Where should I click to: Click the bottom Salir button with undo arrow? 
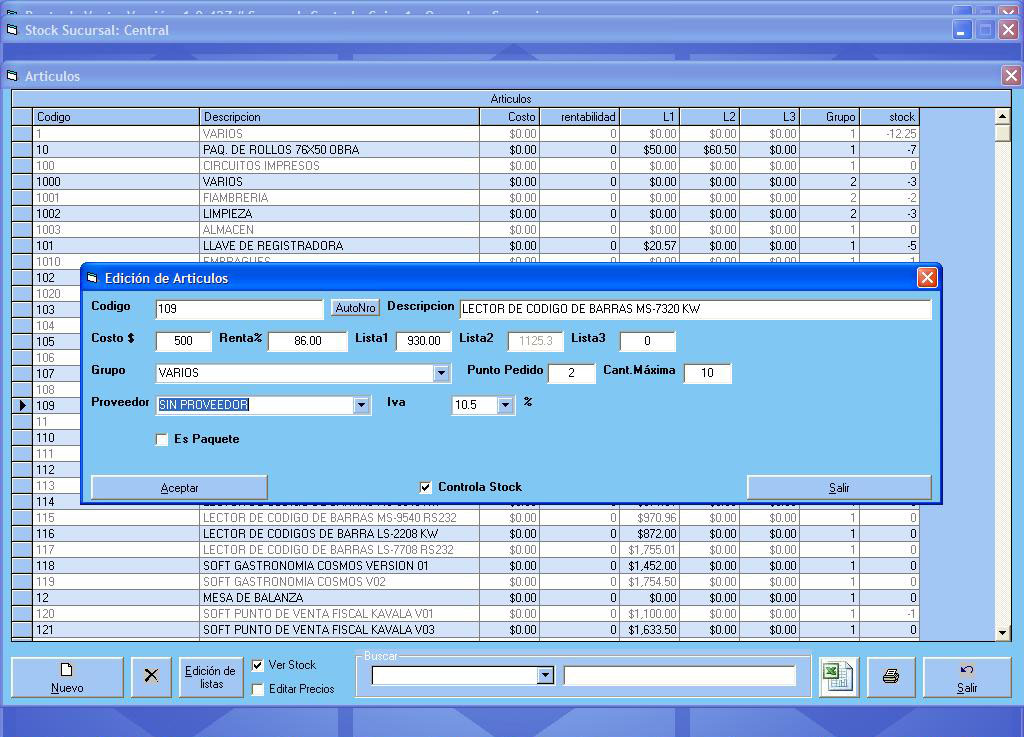coord(967,677)
